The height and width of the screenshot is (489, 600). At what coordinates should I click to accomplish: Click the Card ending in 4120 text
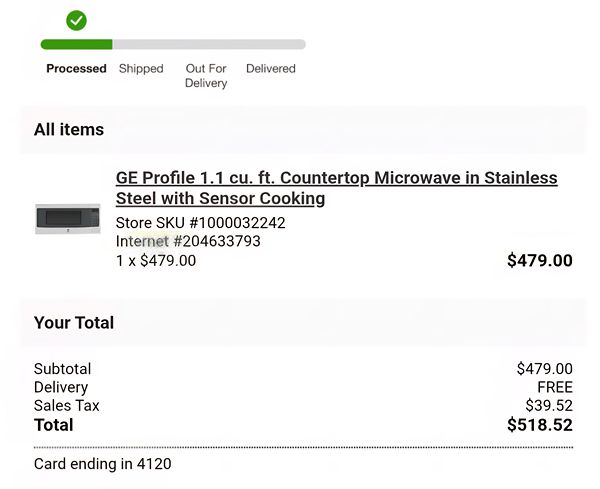103,464
